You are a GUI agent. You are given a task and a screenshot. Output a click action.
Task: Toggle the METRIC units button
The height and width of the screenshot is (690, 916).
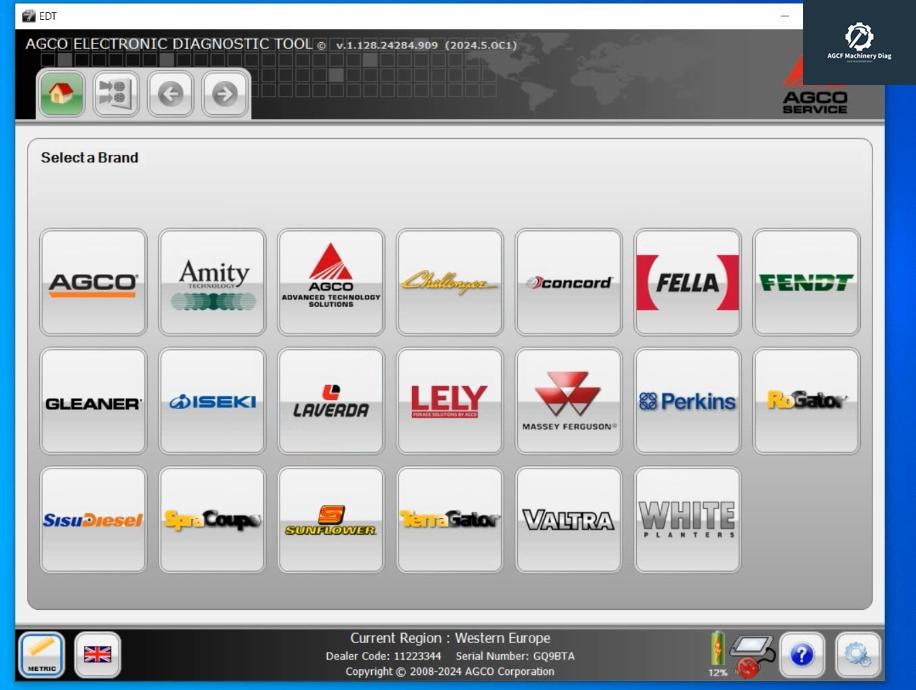click(x=42, y=655)
